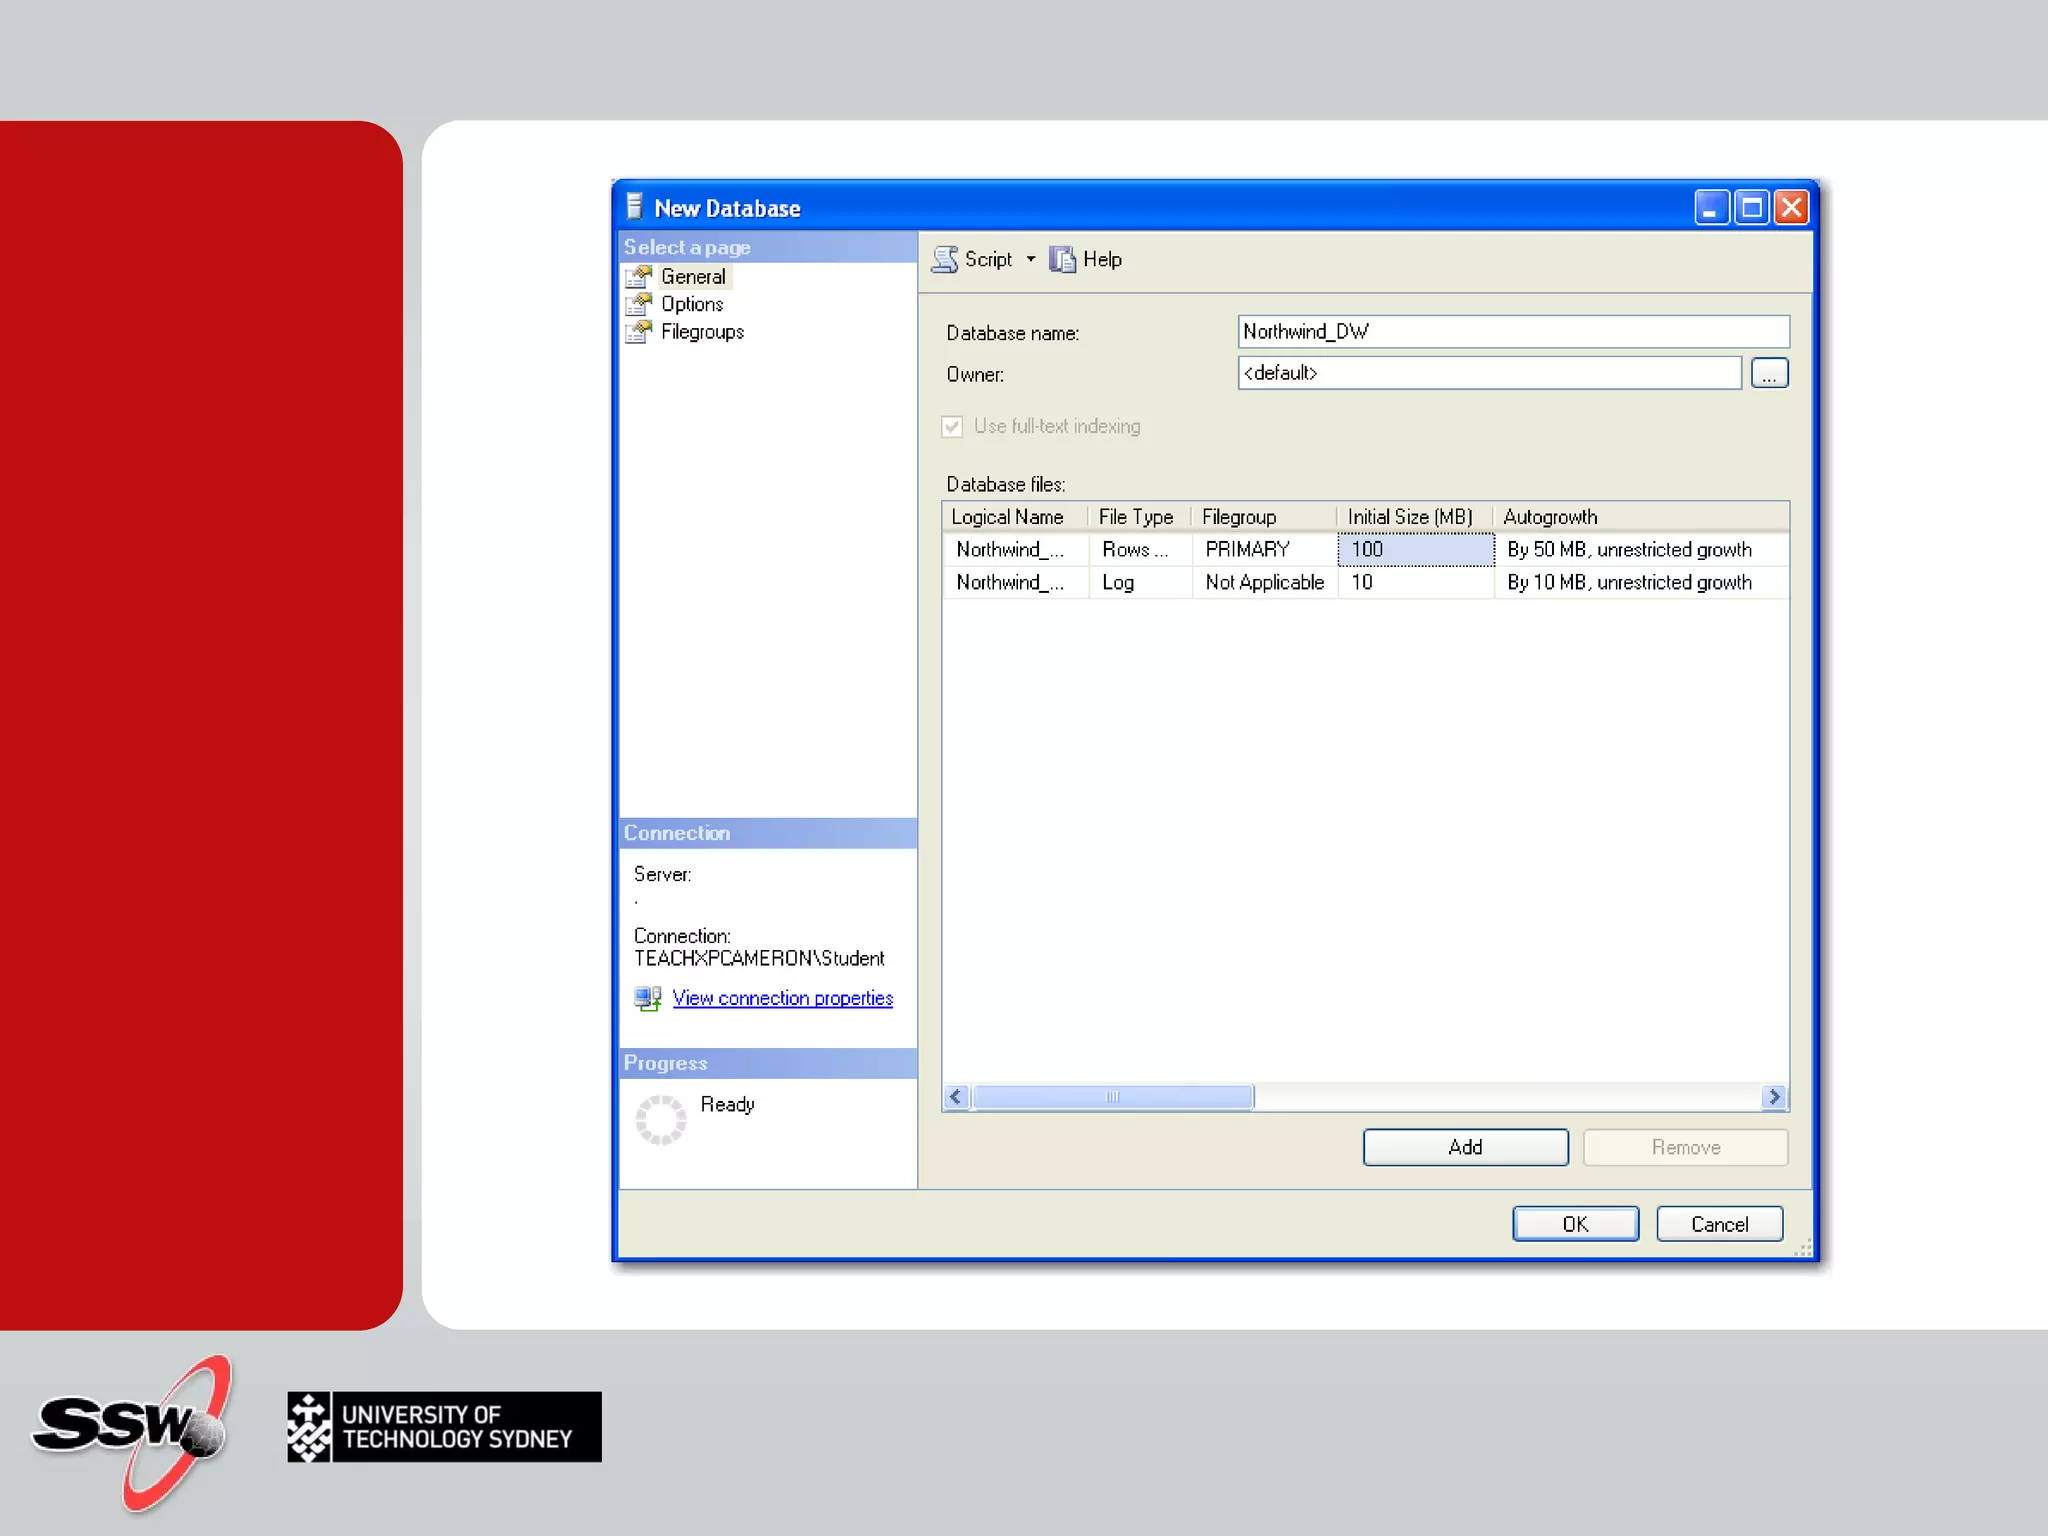This screenshot has width=2048, height=1536.
Task: Open the Options page
Action: point(691,304)
